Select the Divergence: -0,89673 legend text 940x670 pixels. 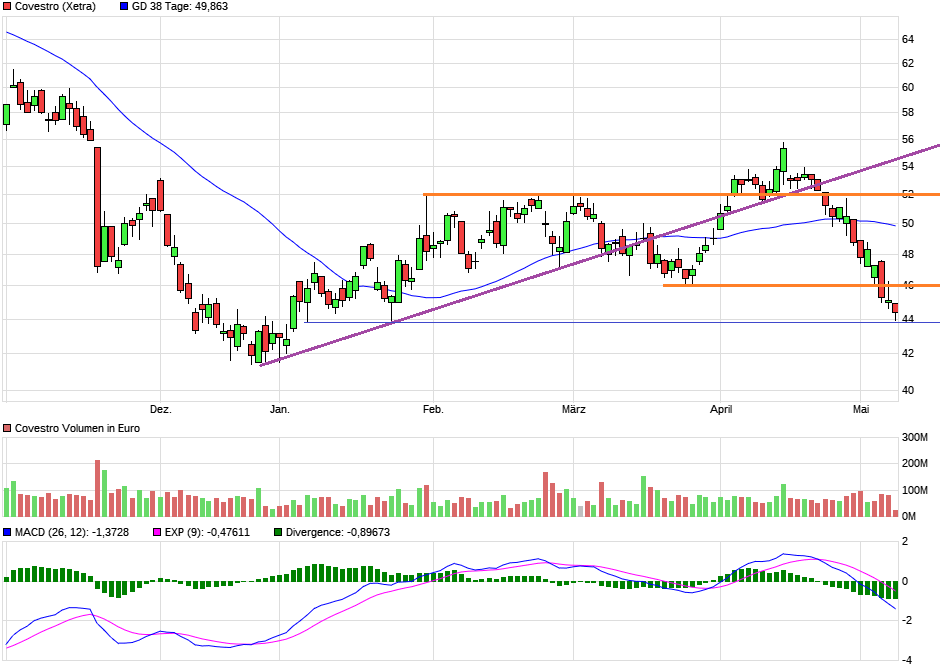[x=338, y=532]
